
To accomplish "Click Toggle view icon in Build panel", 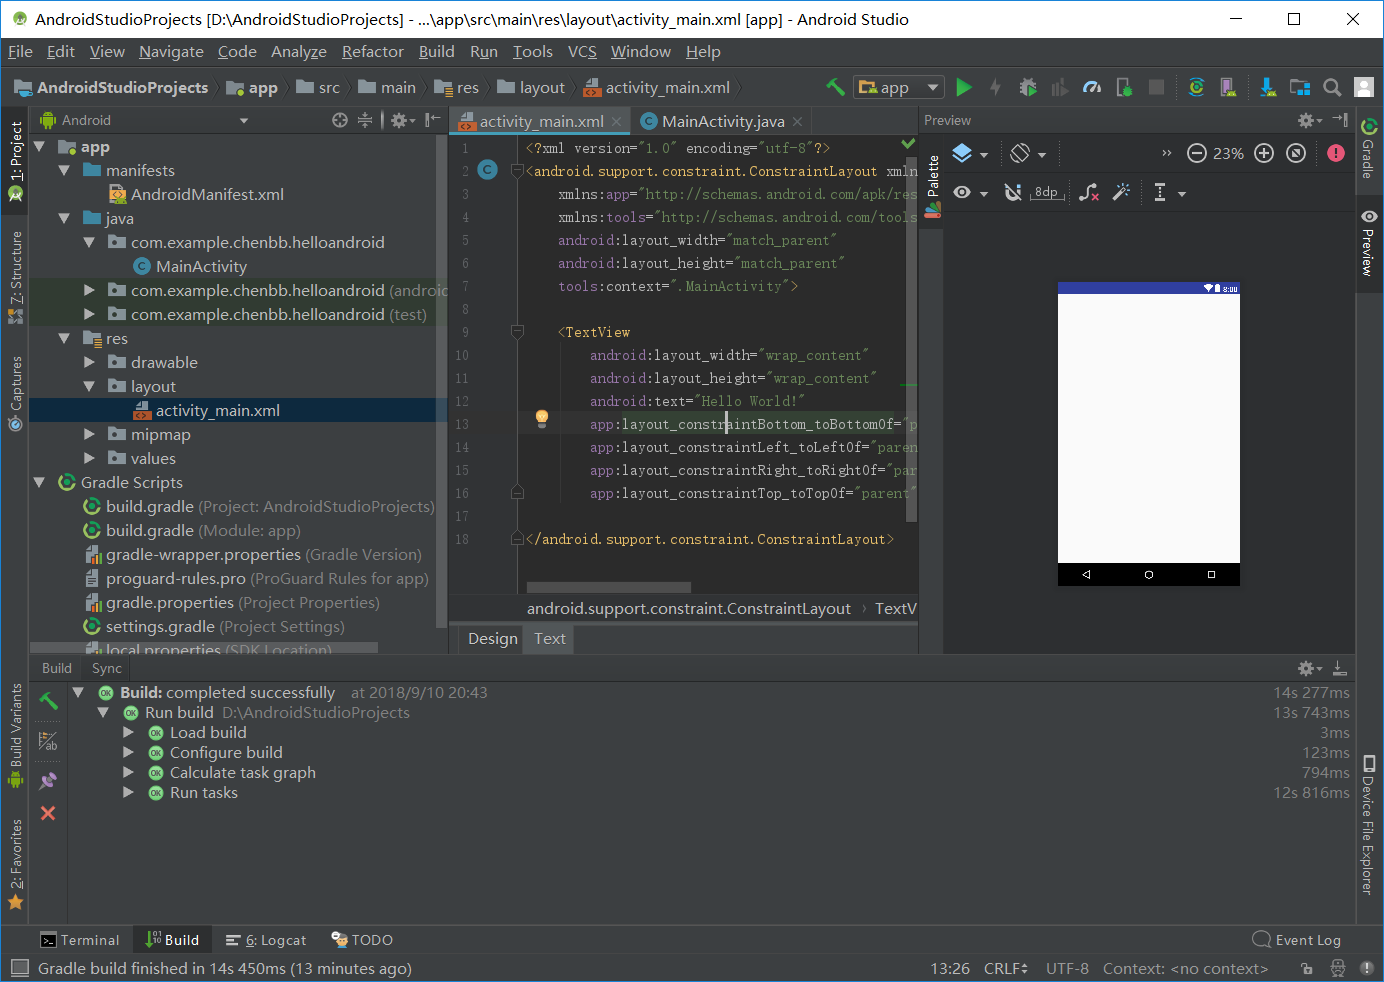I will (x=48, y=741).
